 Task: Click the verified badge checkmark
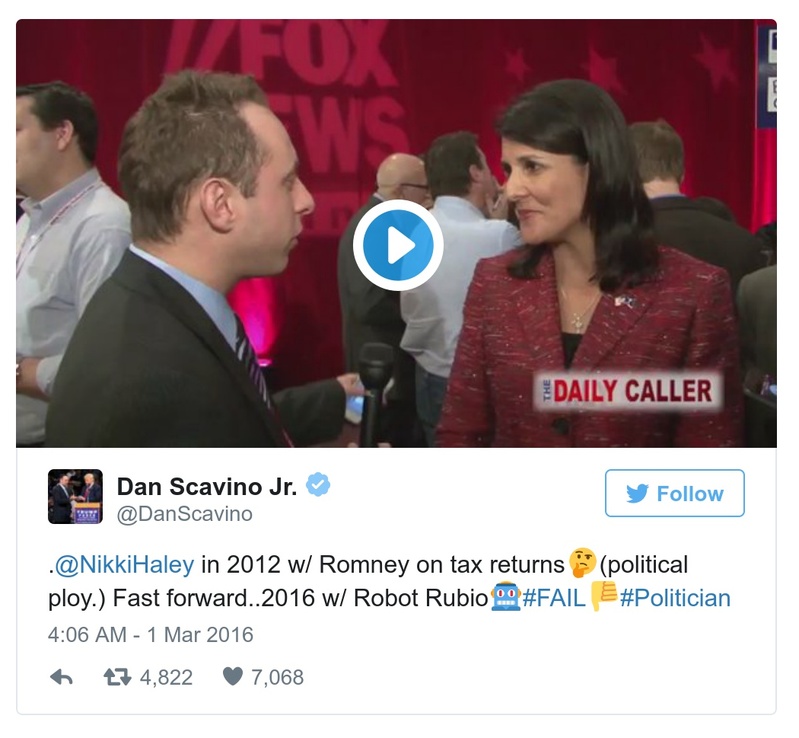coord(318,484)
